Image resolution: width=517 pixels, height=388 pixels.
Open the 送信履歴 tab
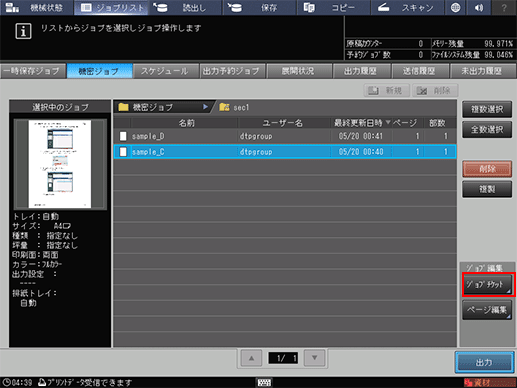coord(420,71)
